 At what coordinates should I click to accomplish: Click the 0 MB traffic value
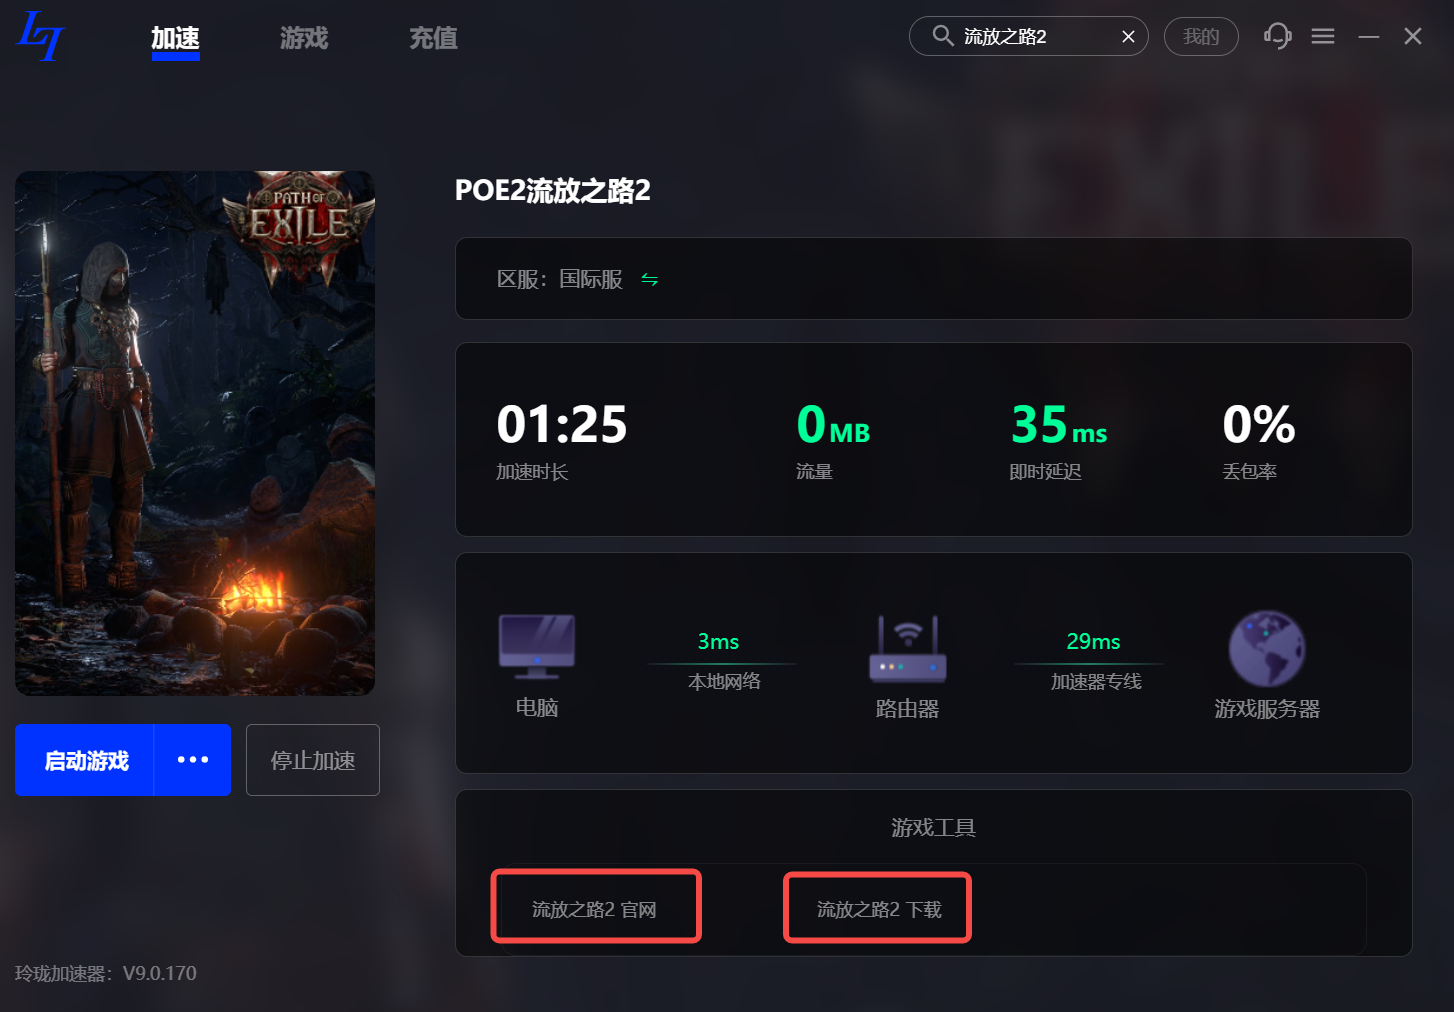(833, 424)
